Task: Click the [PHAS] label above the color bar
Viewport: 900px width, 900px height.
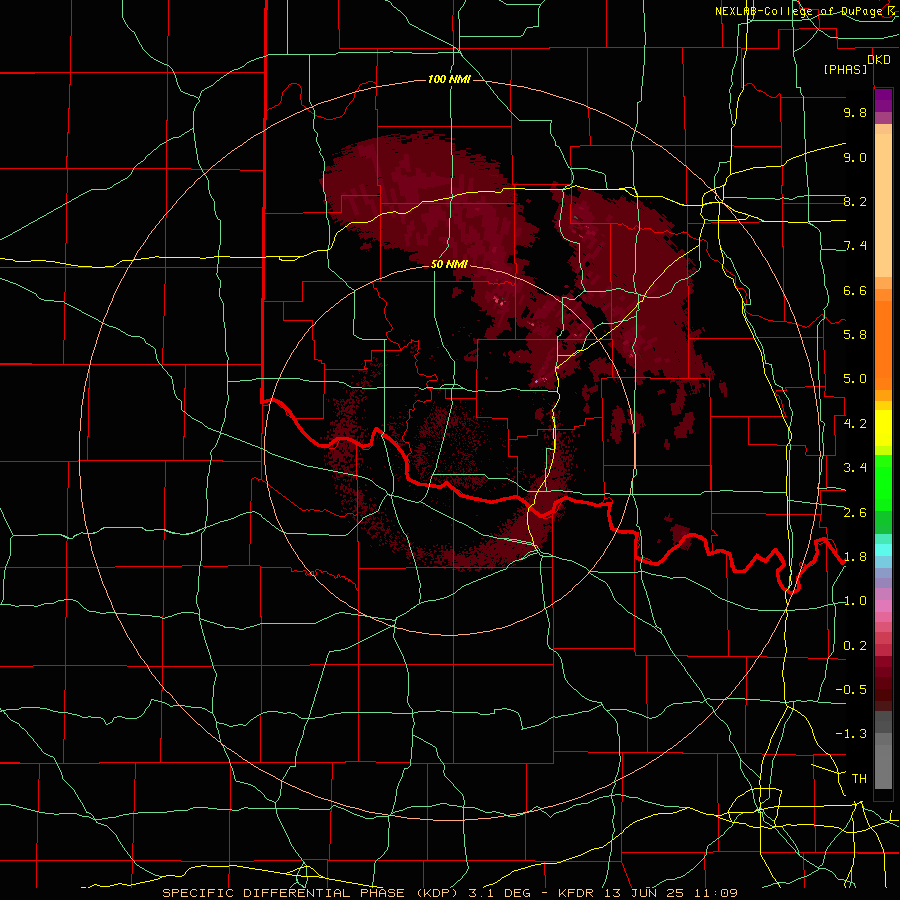Action: click(x=845, y=69)
